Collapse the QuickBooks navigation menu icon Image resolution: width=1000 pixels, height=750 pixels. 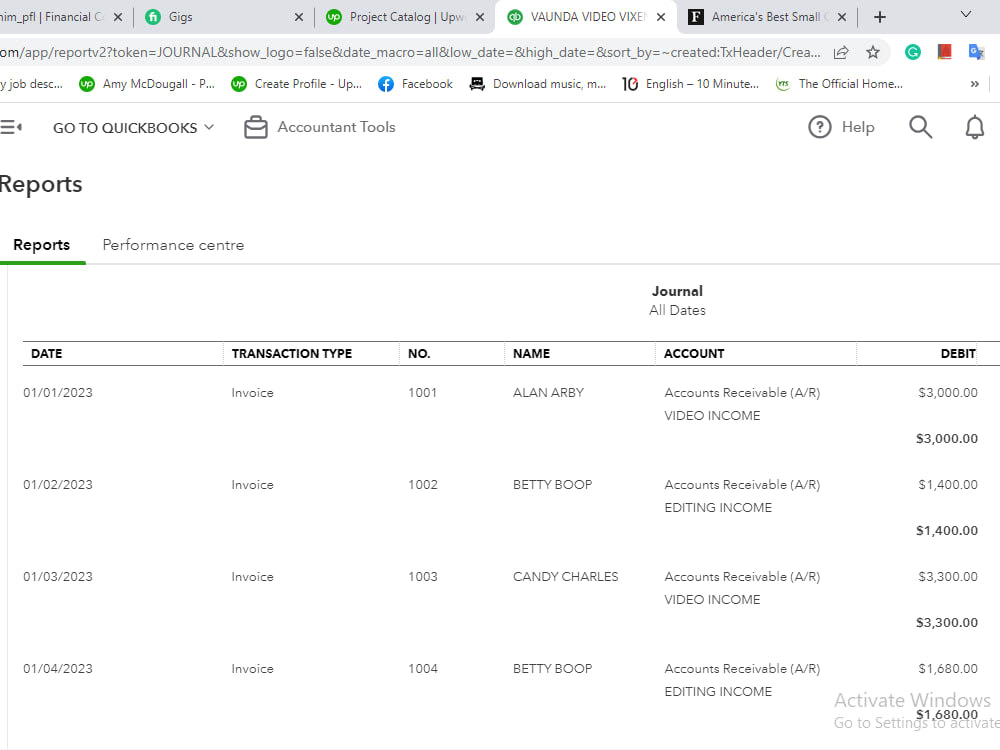[11, 127]
